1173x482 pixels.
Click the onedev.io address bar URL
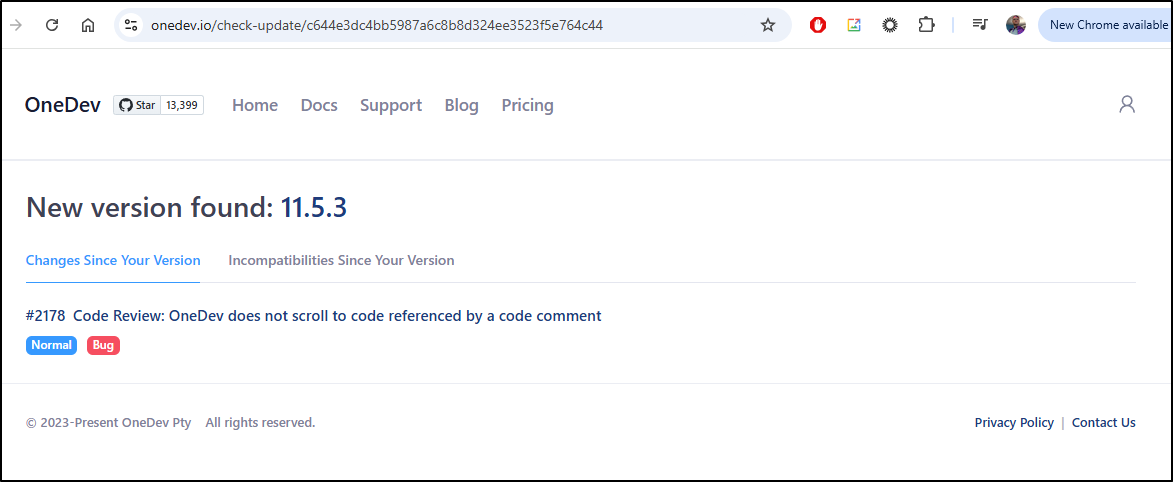(x=376, y=25)
